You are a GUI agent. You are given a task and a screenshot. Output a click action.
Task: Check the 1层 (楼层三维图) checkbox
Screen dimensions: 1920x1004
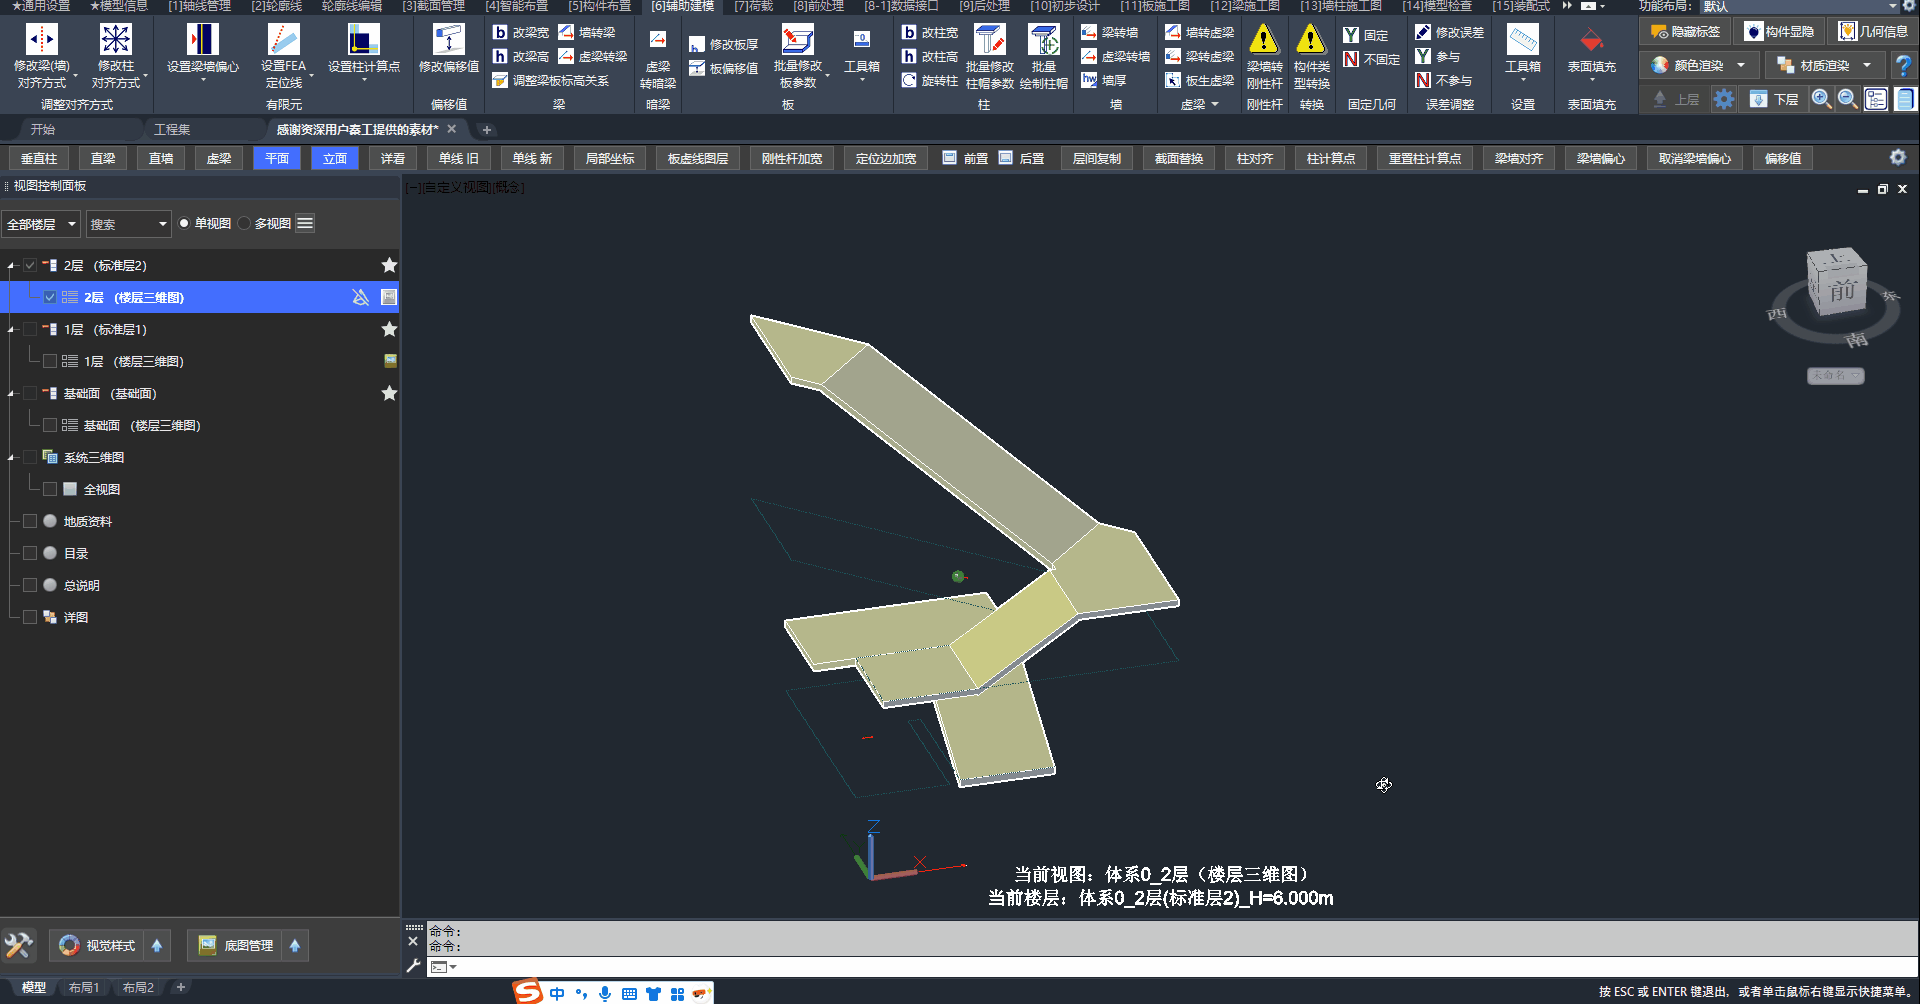50,361
